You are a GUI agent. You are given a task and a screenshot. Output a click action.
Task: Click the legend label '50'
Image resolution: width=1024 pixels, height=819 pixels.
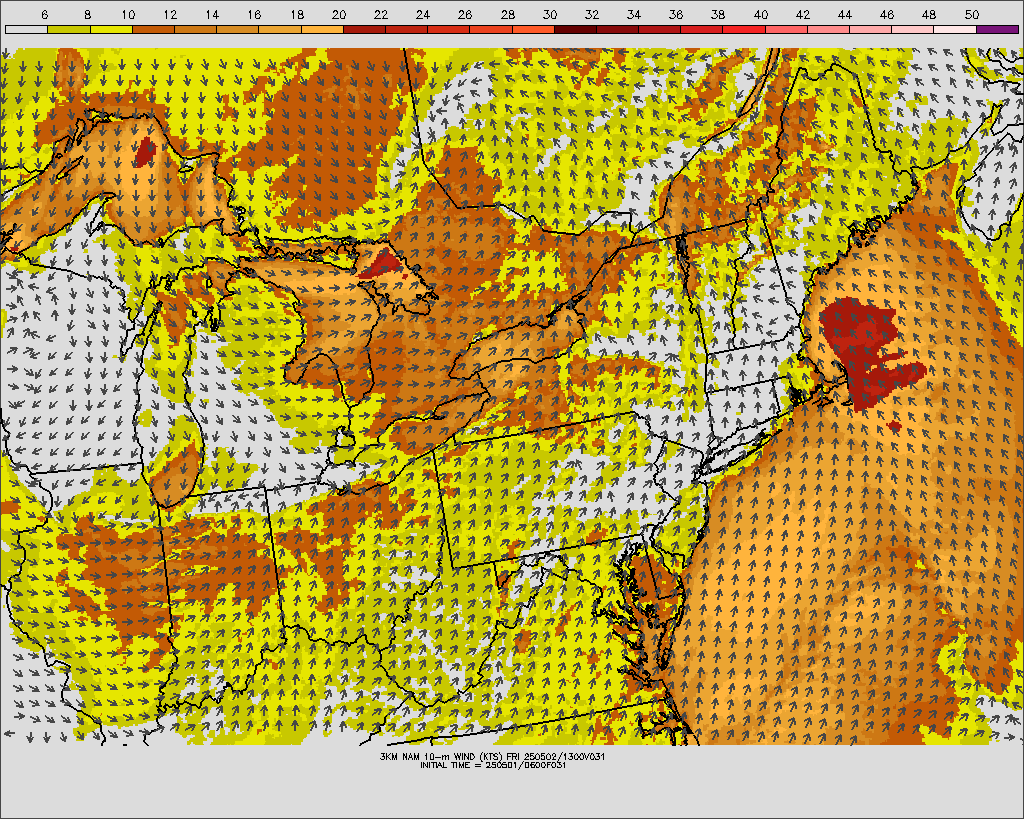972,14
